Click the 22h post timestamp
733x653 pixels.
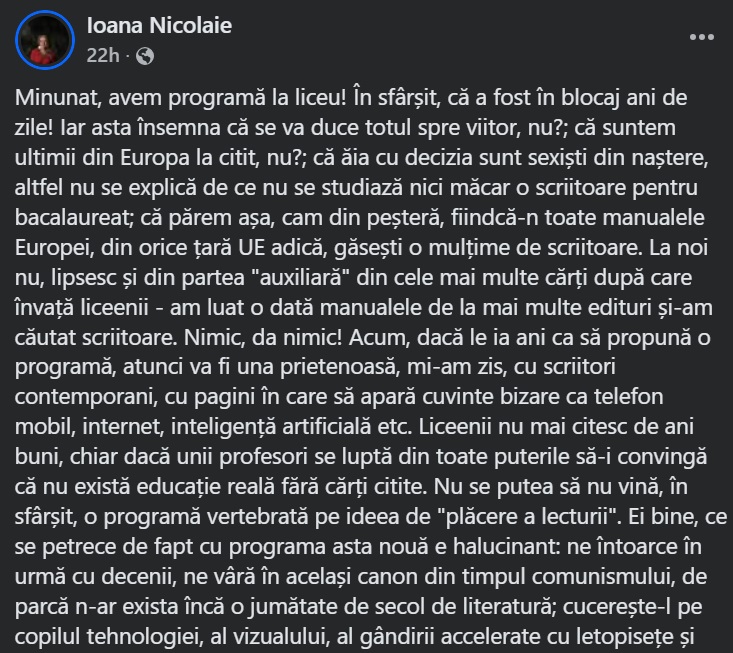(103, 55)
